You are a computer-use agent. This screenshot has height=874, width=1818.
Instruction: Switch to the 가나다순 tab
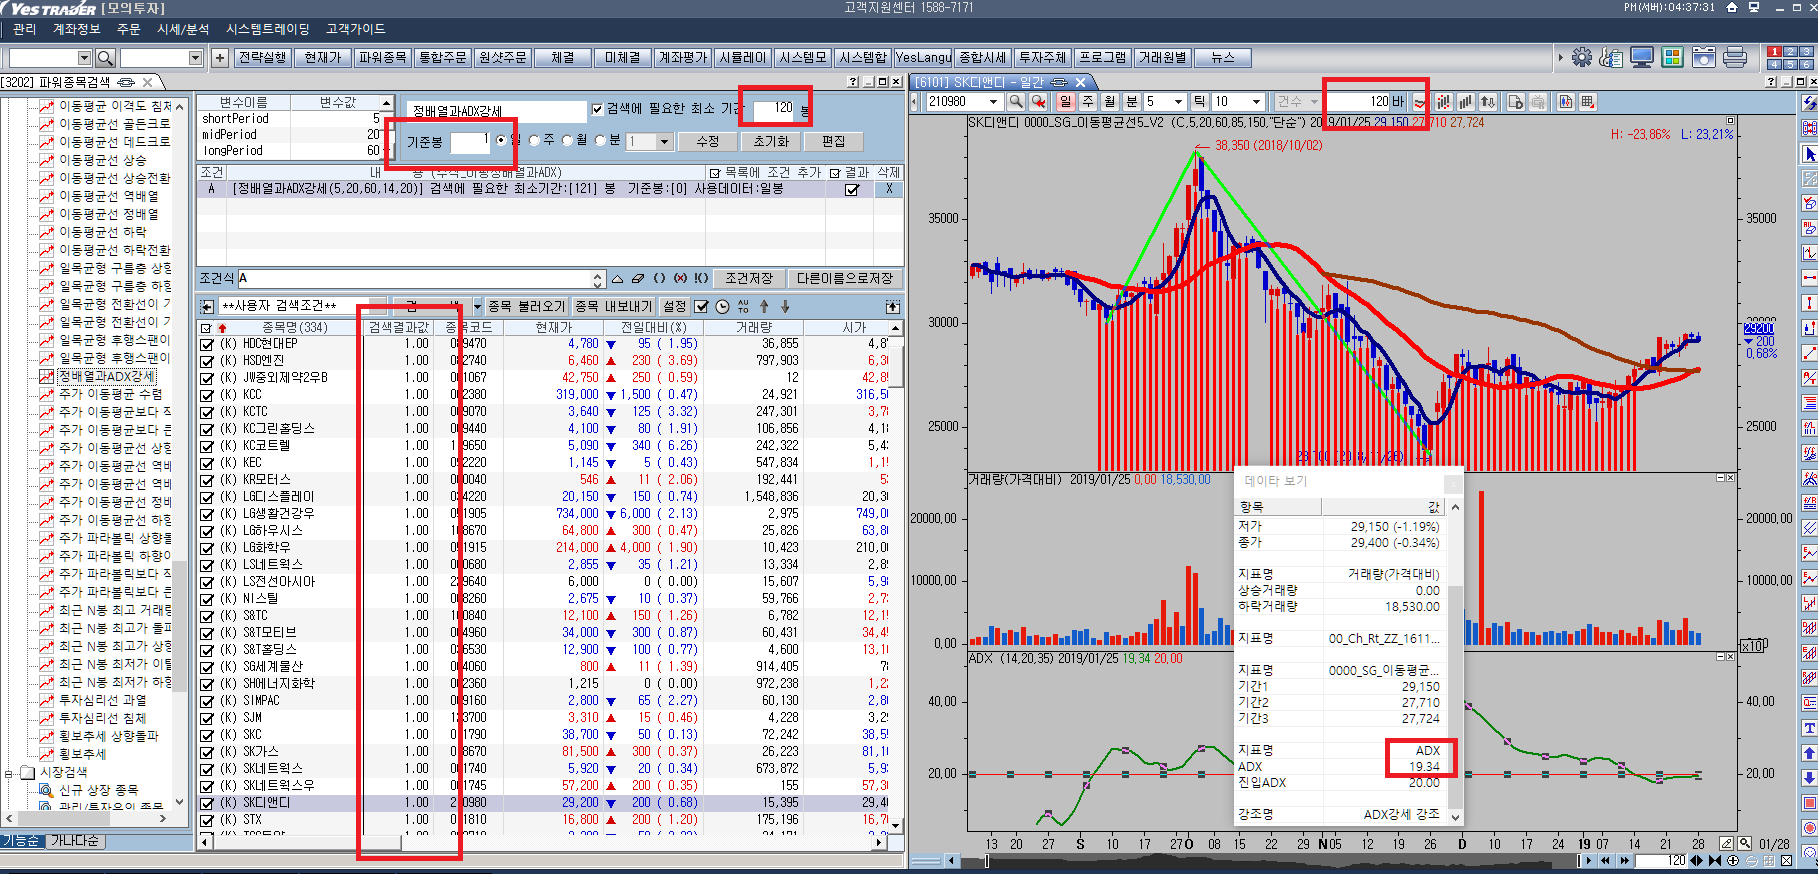[75, 841]
